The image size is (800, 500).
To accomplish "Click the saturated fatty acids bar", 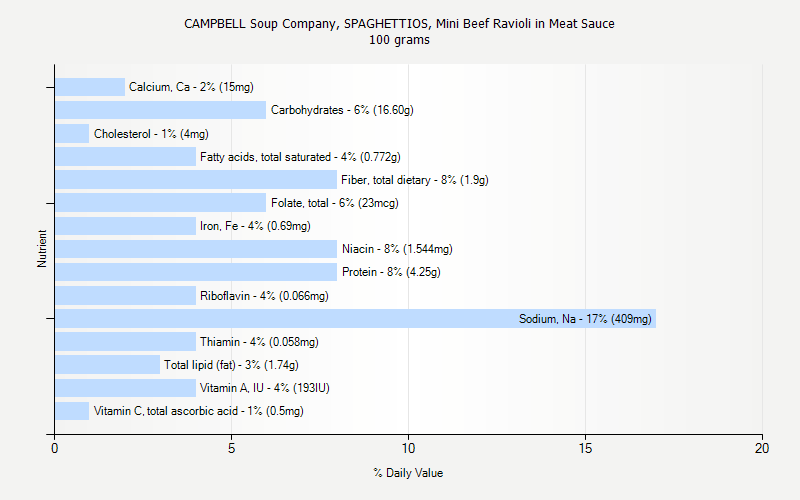I will [126, 157].
